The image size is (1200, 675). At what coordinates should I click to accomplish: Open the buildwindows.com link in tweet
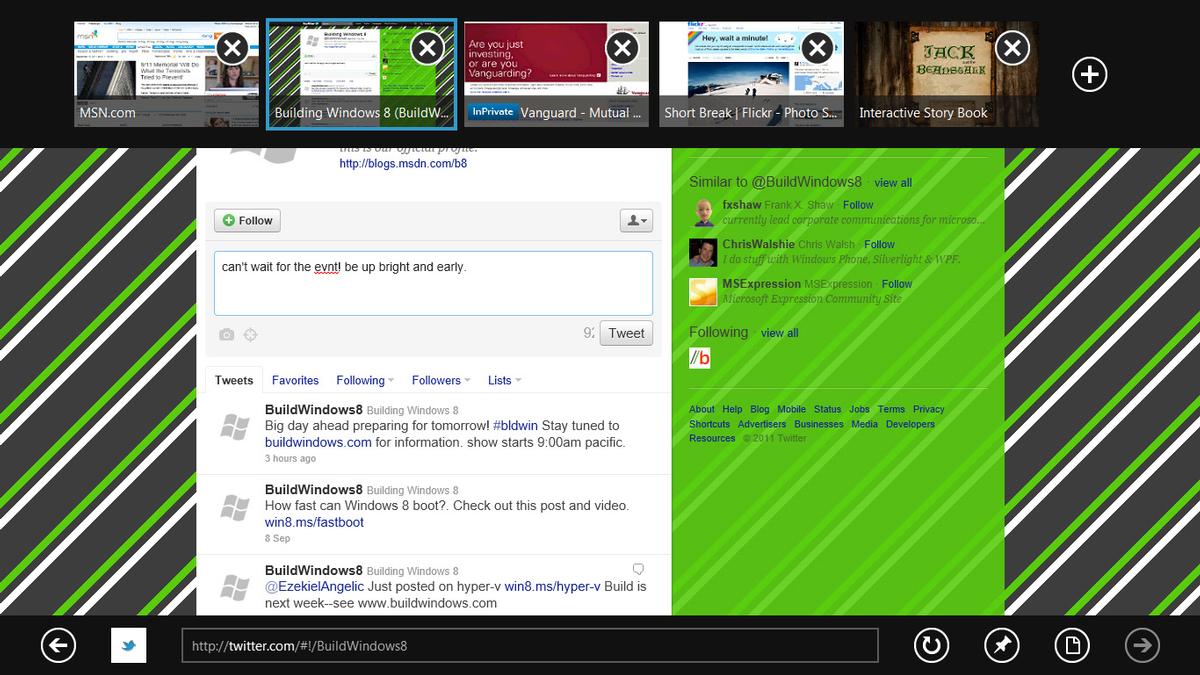coord(318,442)
